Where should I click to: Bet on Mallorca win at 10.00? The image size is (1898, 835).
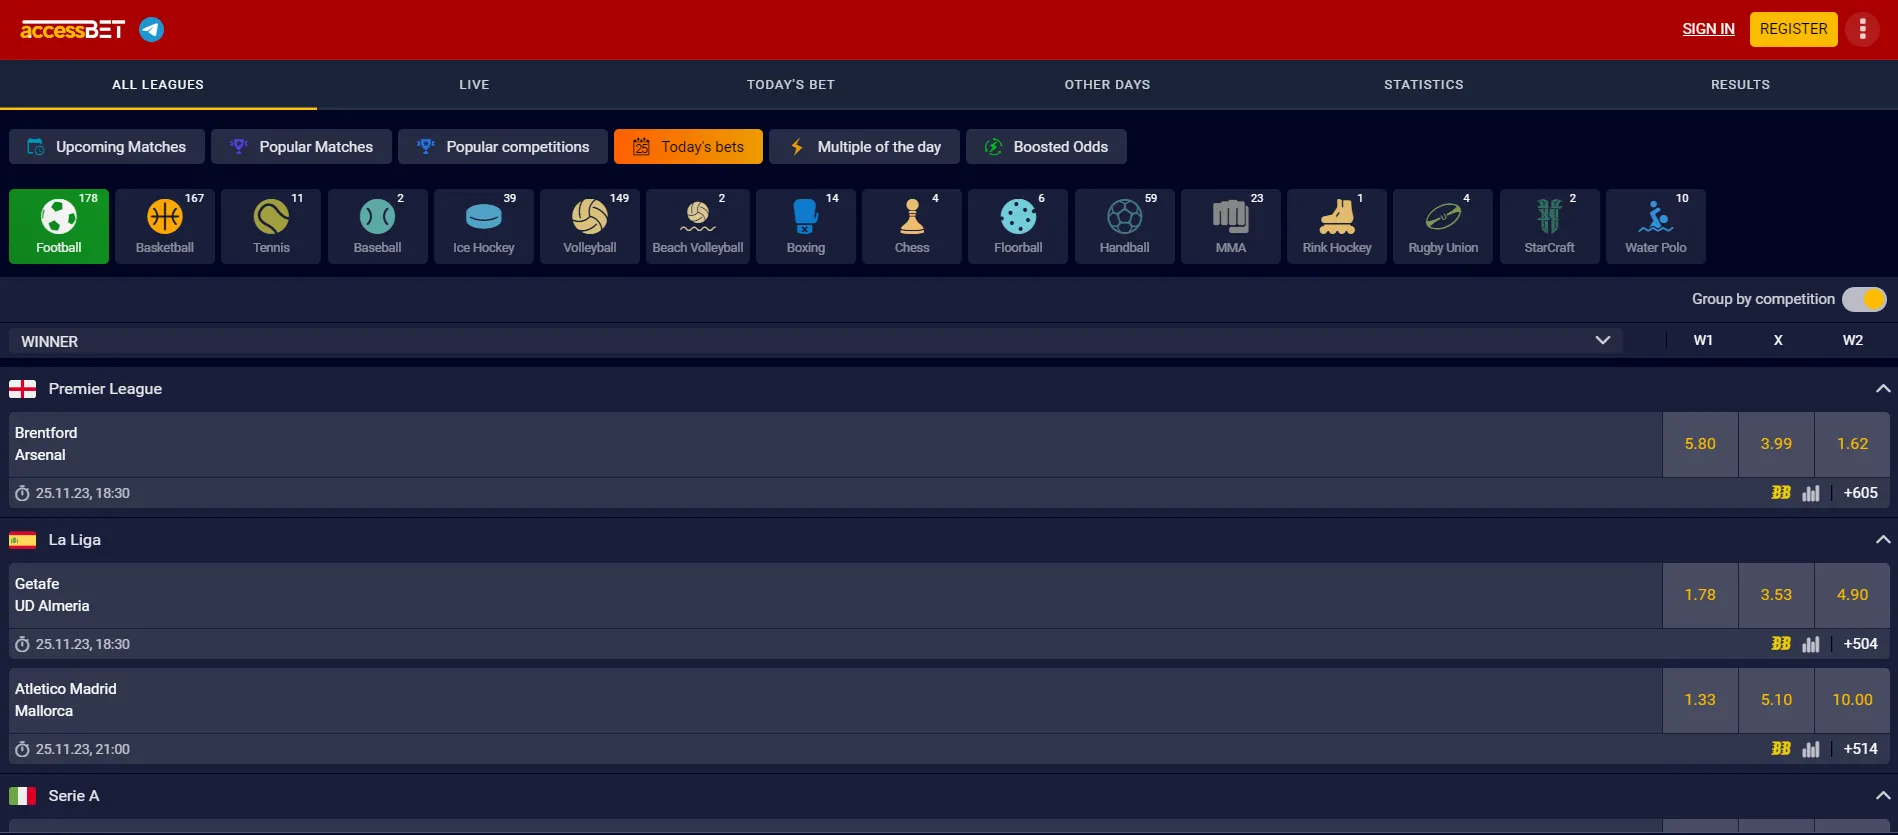click(1852, 700)
